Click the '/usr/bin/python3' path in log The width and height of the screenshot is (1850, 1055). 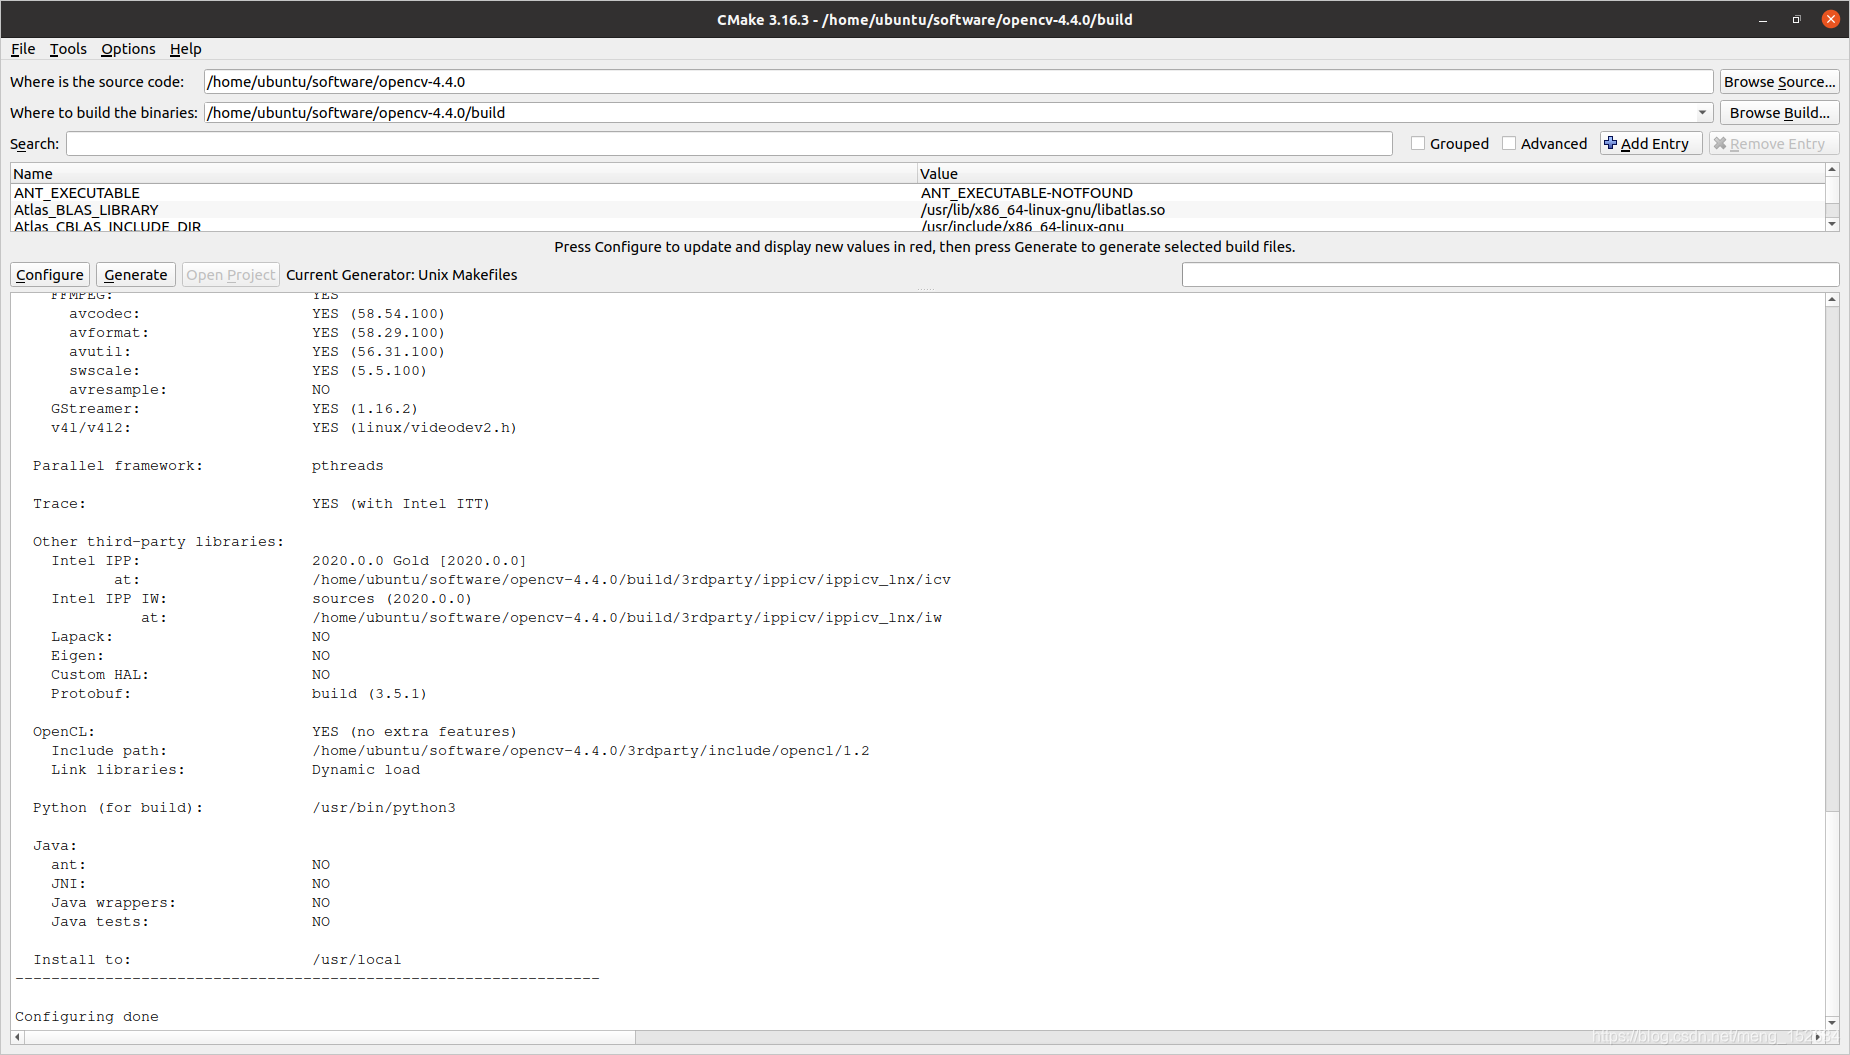pyautogui.click(x=384, y=808)
